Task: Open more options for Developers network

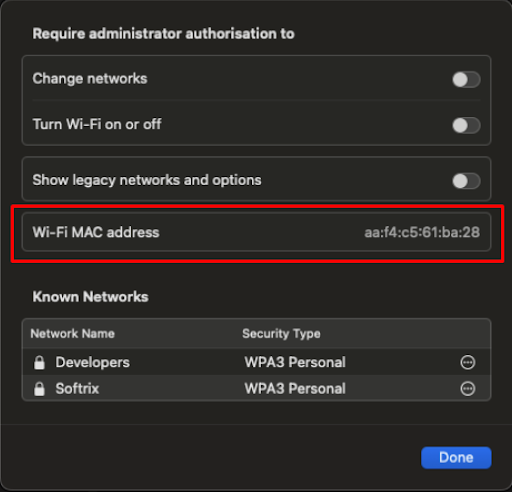Action: coord(467,362)
